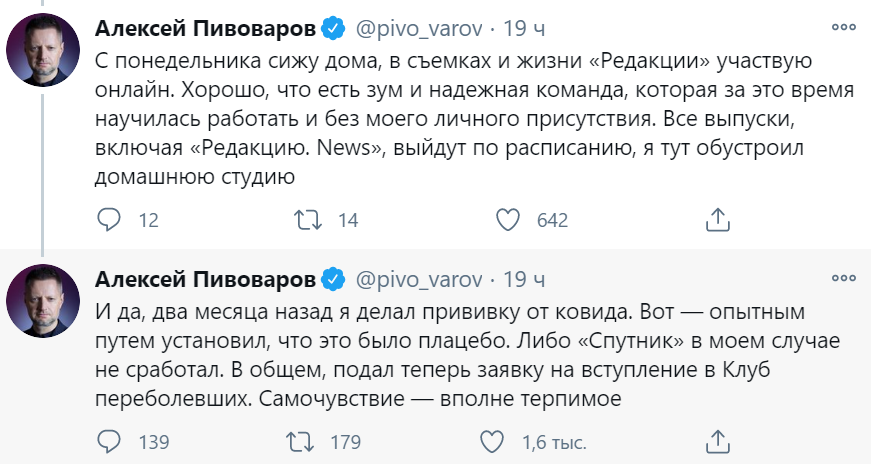The image size is (871, 464).
Task: Click the @pivo_varov handle in first tweet
Action: 419,26
